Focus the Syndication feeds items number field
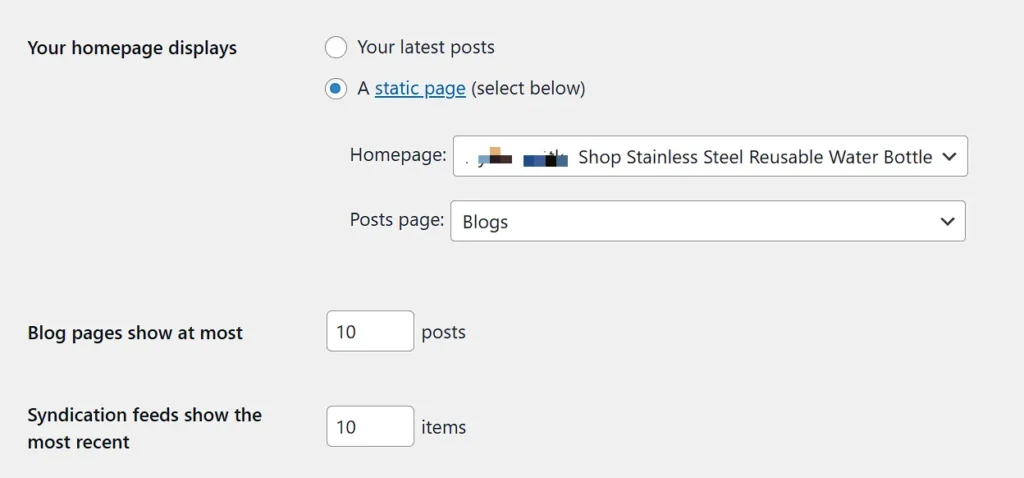This screenshot has width=1024, height=478. coord(370,426)
